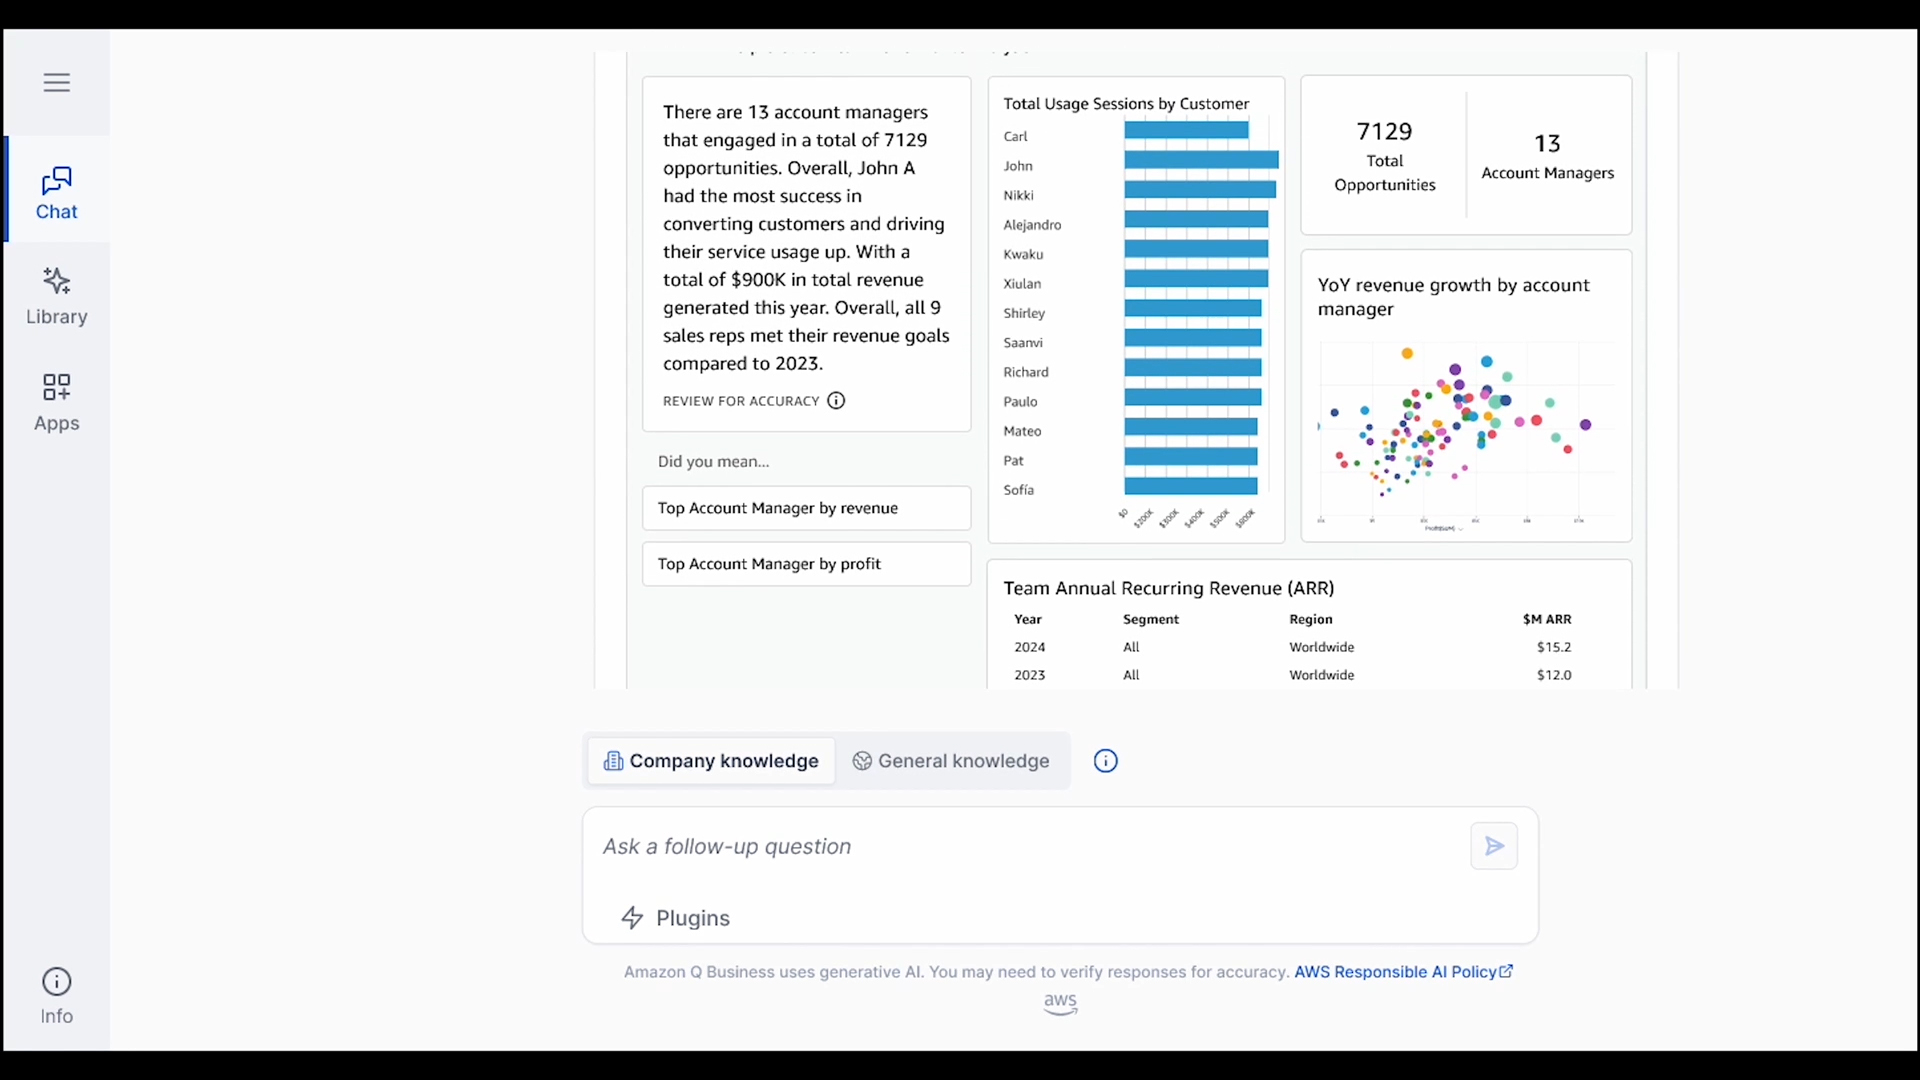The width and height of the screenshot is (1920, 1080).
Task: Click the information circle next to tabs
Action: point(1105,761)
